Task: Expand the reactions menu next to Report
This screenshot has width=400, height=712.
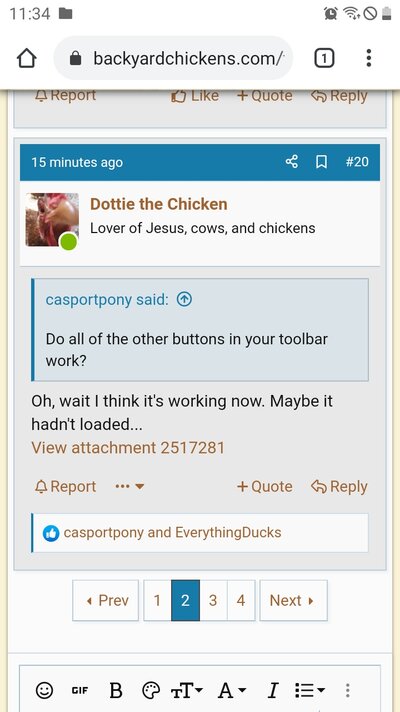Action: pyautogui.click(x=129, y=486)
